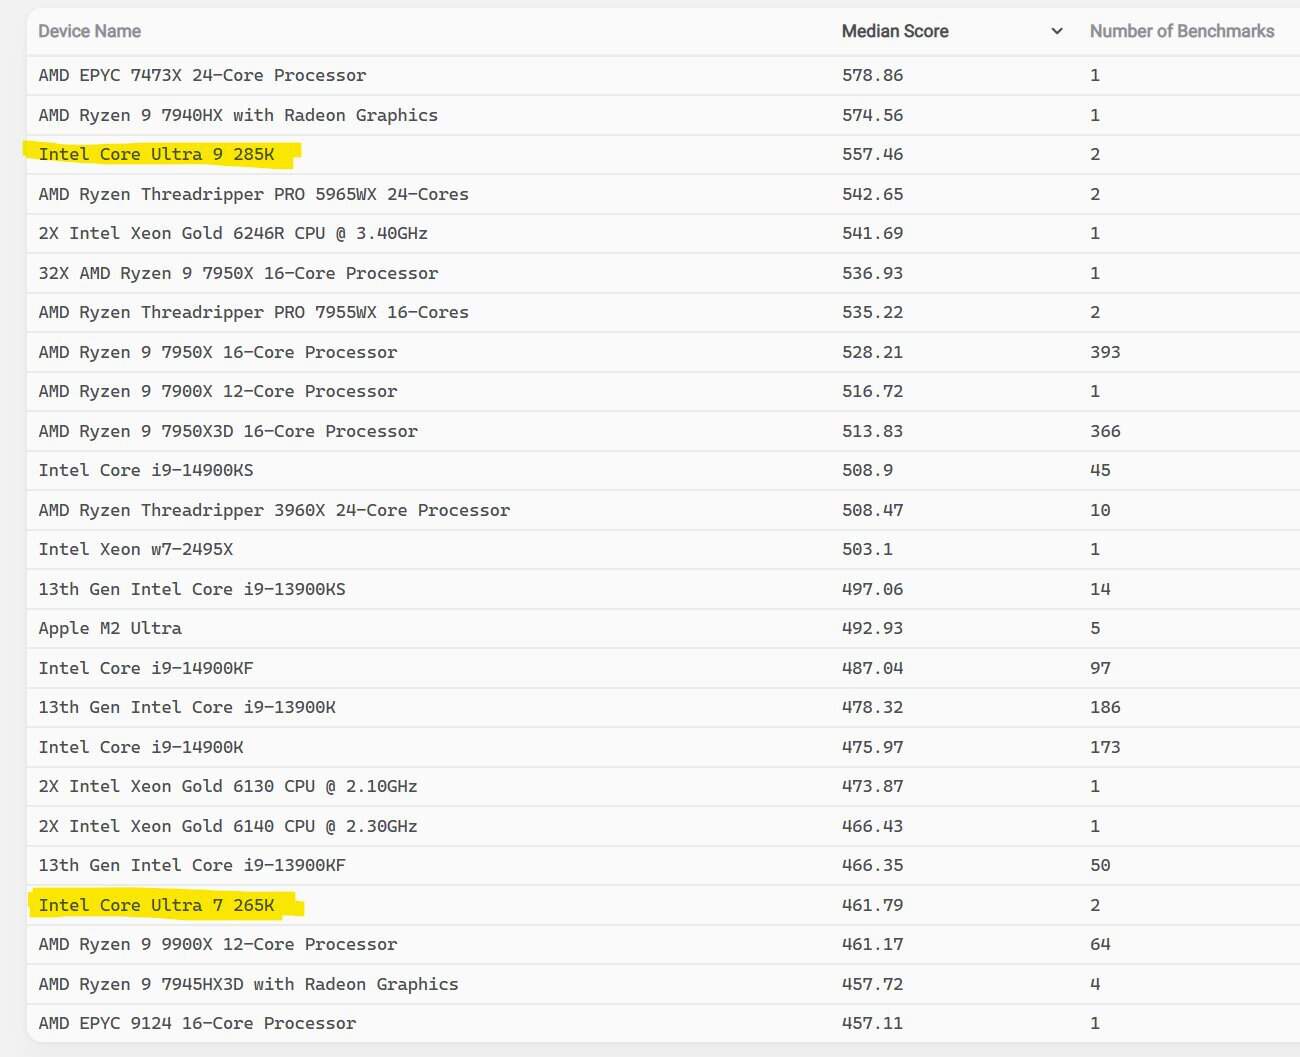The image size is (1300, 1057).
Task: Select 2X Intel Xeon Gold 6140 entry
Action: [228, 826]
